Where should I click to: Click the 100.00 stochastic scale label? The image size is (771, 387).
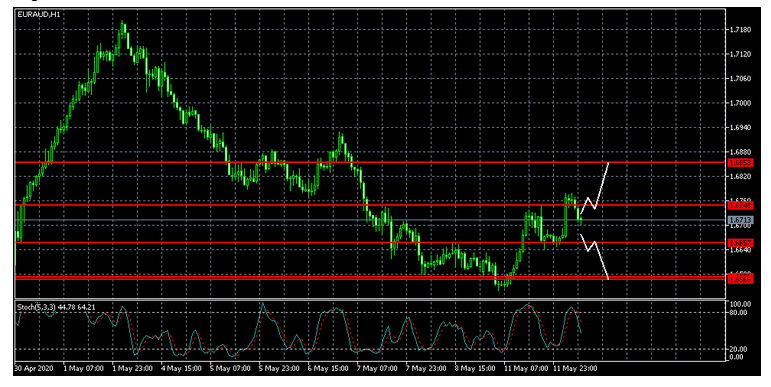[x=740, y=304]
